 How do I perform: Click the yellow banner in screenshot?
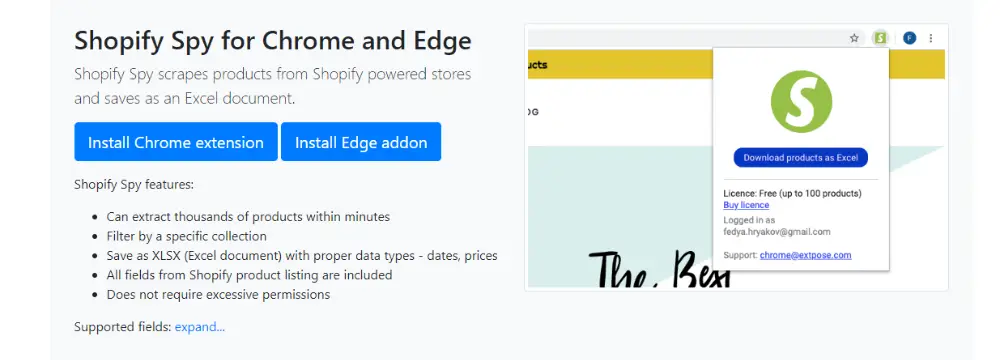pyautogui.click(x=619, y=64)
